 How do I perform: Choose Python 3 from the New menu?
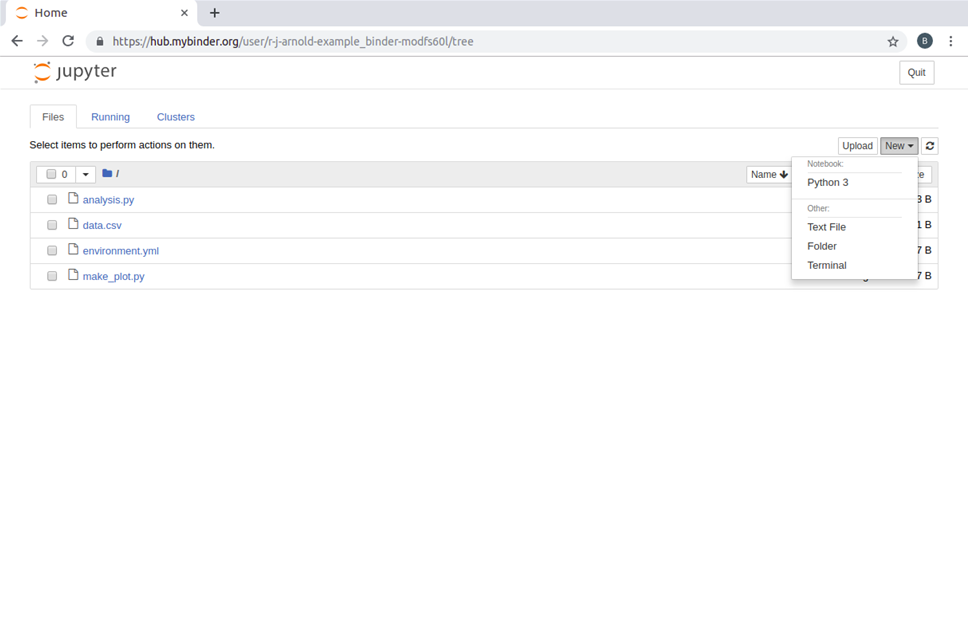tap(827, 183)
